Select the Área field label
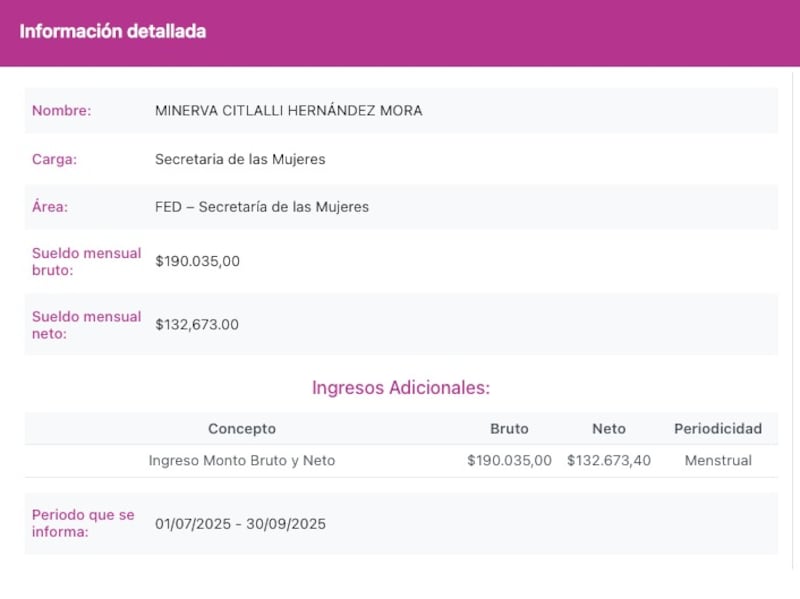 point(52,207)
